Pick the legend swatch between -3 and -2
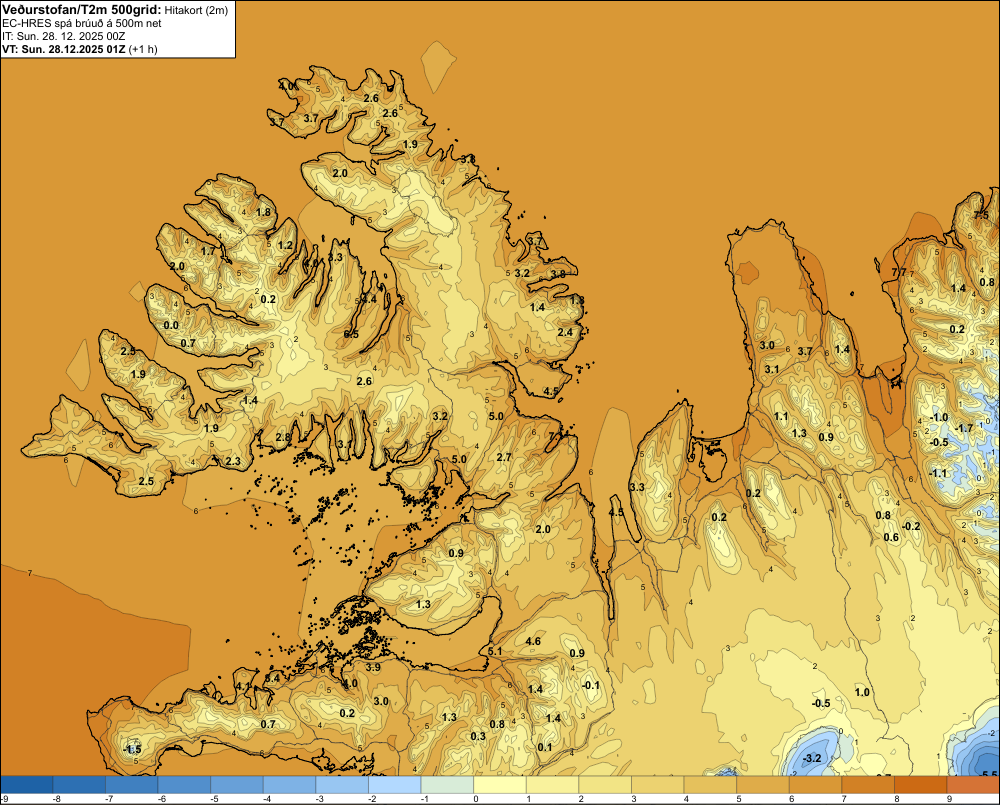 tap(342, 785)
